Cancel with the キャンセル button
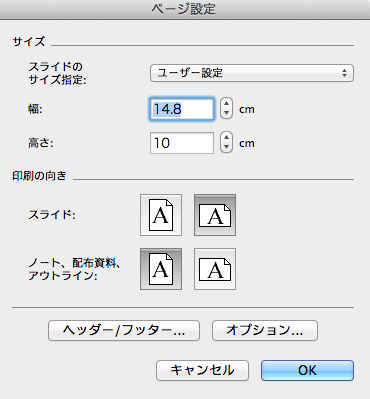The height and width of the screenshot is (399, 370). [x=202, y=370]
